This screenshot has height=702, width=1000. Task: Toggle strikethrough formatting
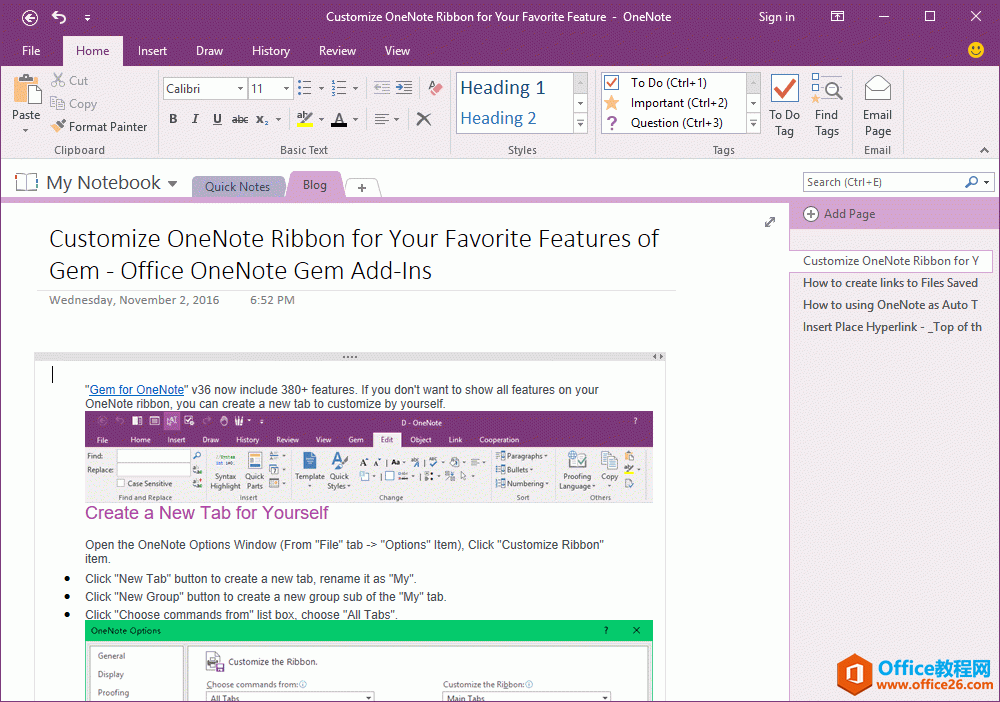[240, 119]
